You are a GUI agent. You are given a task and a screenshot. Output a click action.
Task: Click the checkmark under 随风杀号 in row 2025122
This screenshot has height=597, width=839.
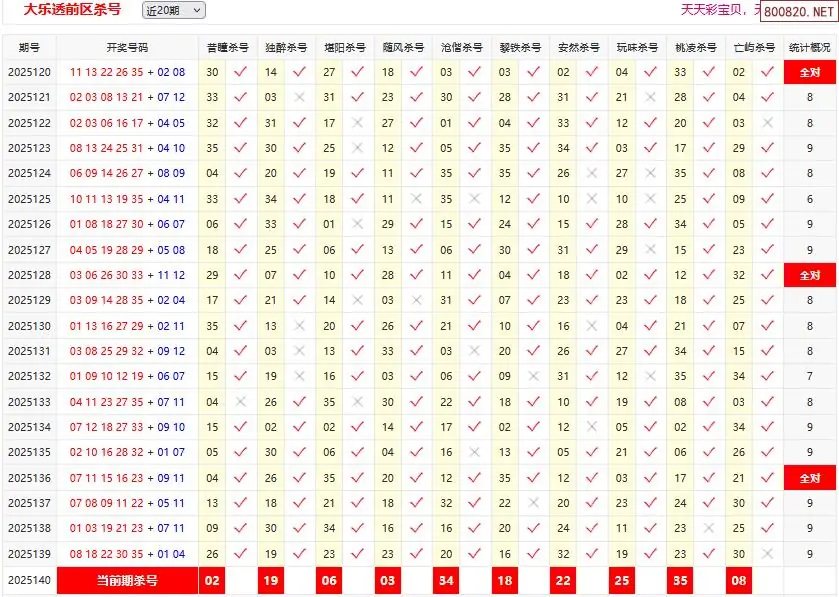click(x=416, y=123)
